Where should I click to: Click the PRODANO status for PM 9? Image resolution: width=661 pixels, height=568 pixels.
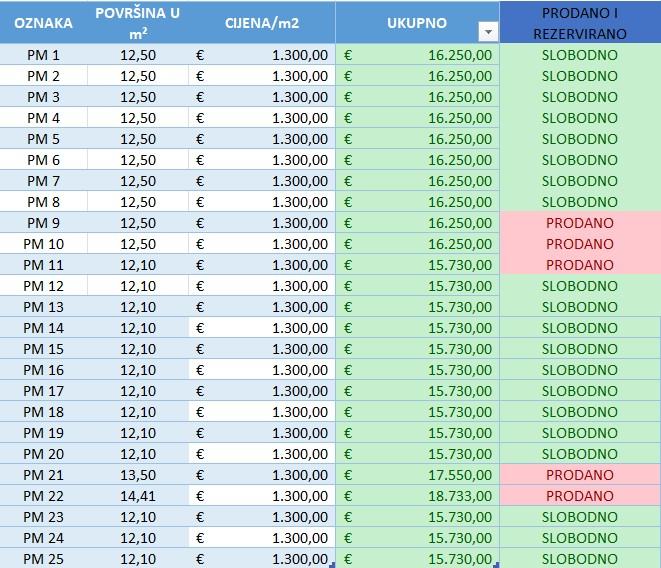[x=580, y=223]
